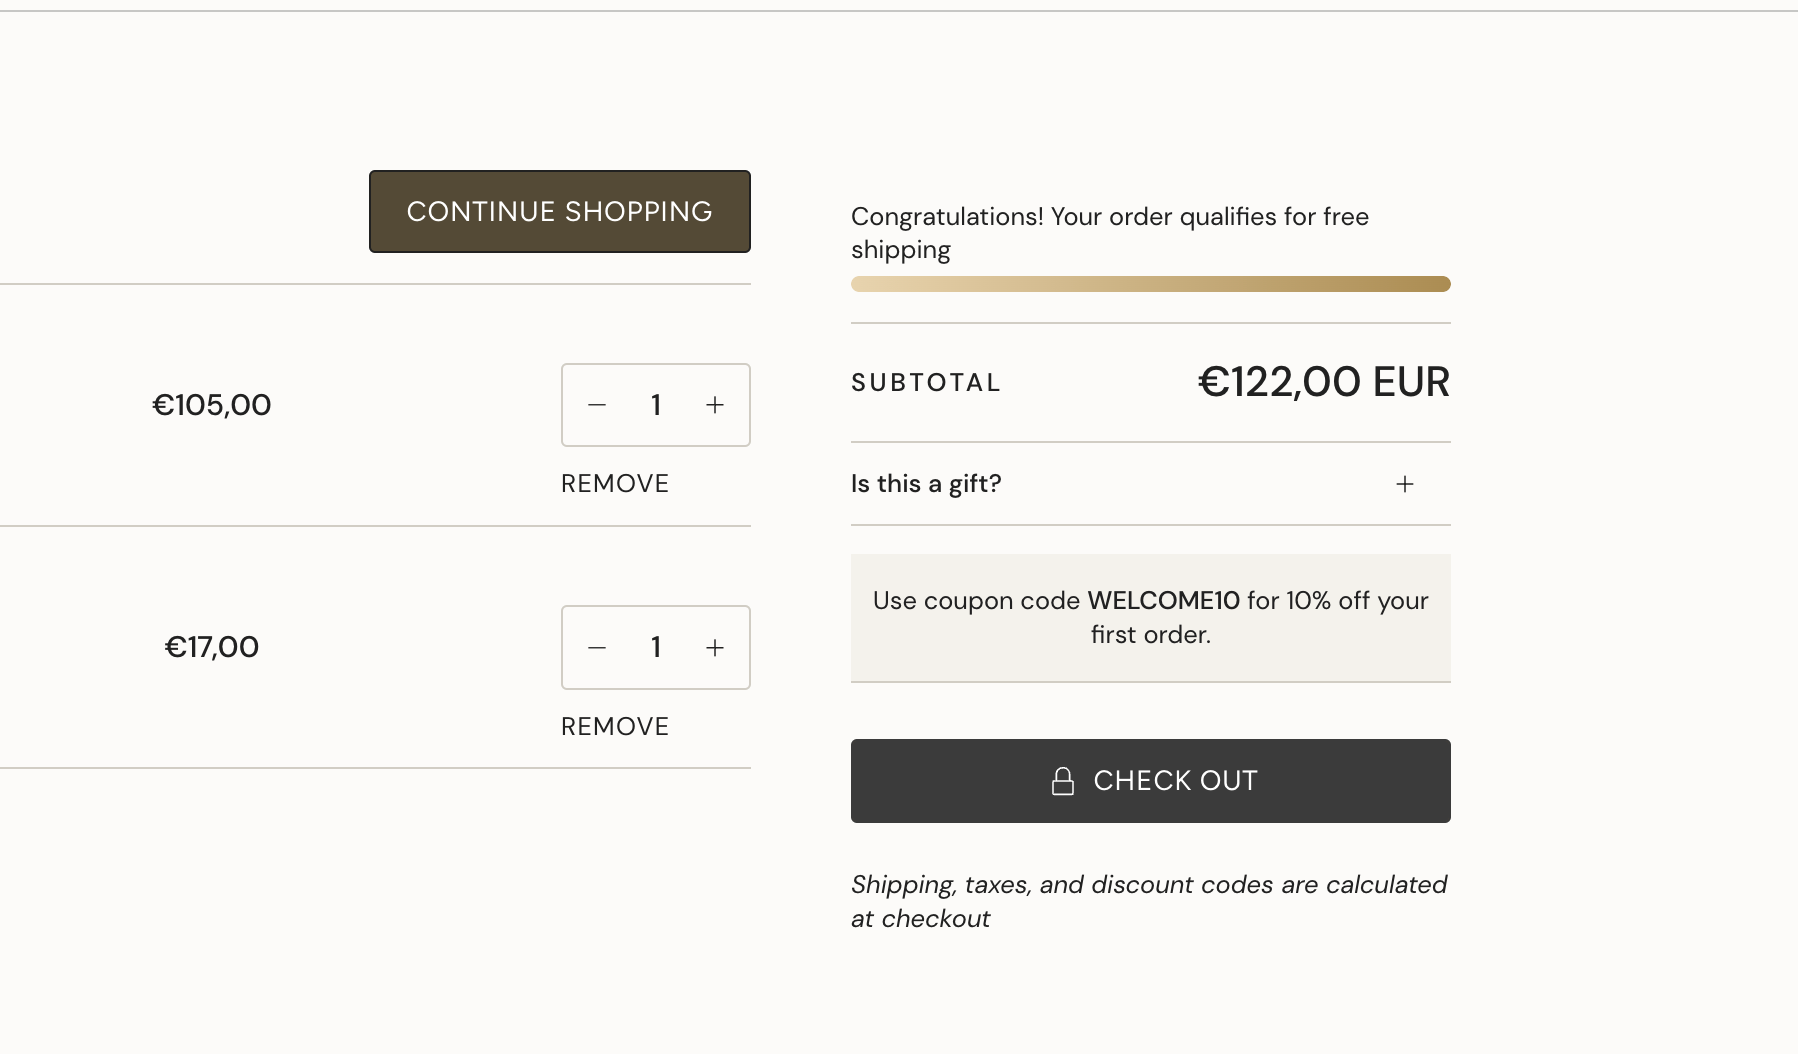Go back via Continue Shopping button
Viewport: 1798px width, 1054px height.
(560, 211)
